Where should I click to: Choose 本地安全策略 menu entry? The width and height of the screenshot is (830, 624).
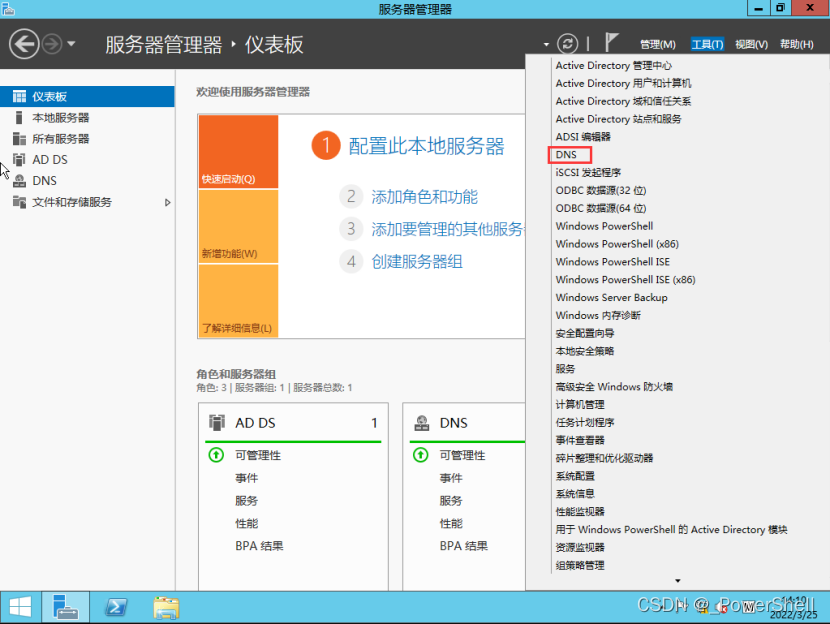(x=585, y=351)
